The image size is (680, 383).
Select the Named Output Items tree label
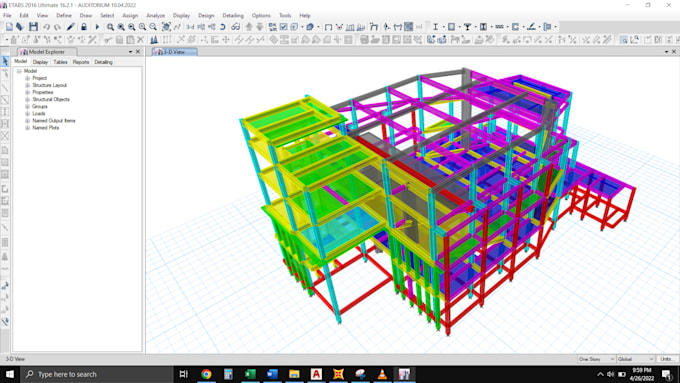pos(54,121)
